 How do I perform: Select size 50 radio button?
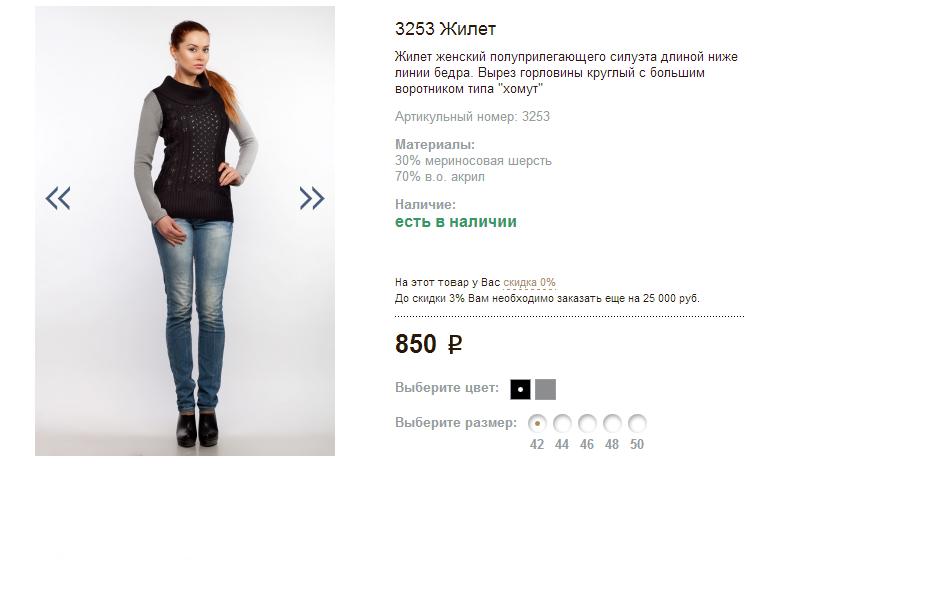click(637, 424)
